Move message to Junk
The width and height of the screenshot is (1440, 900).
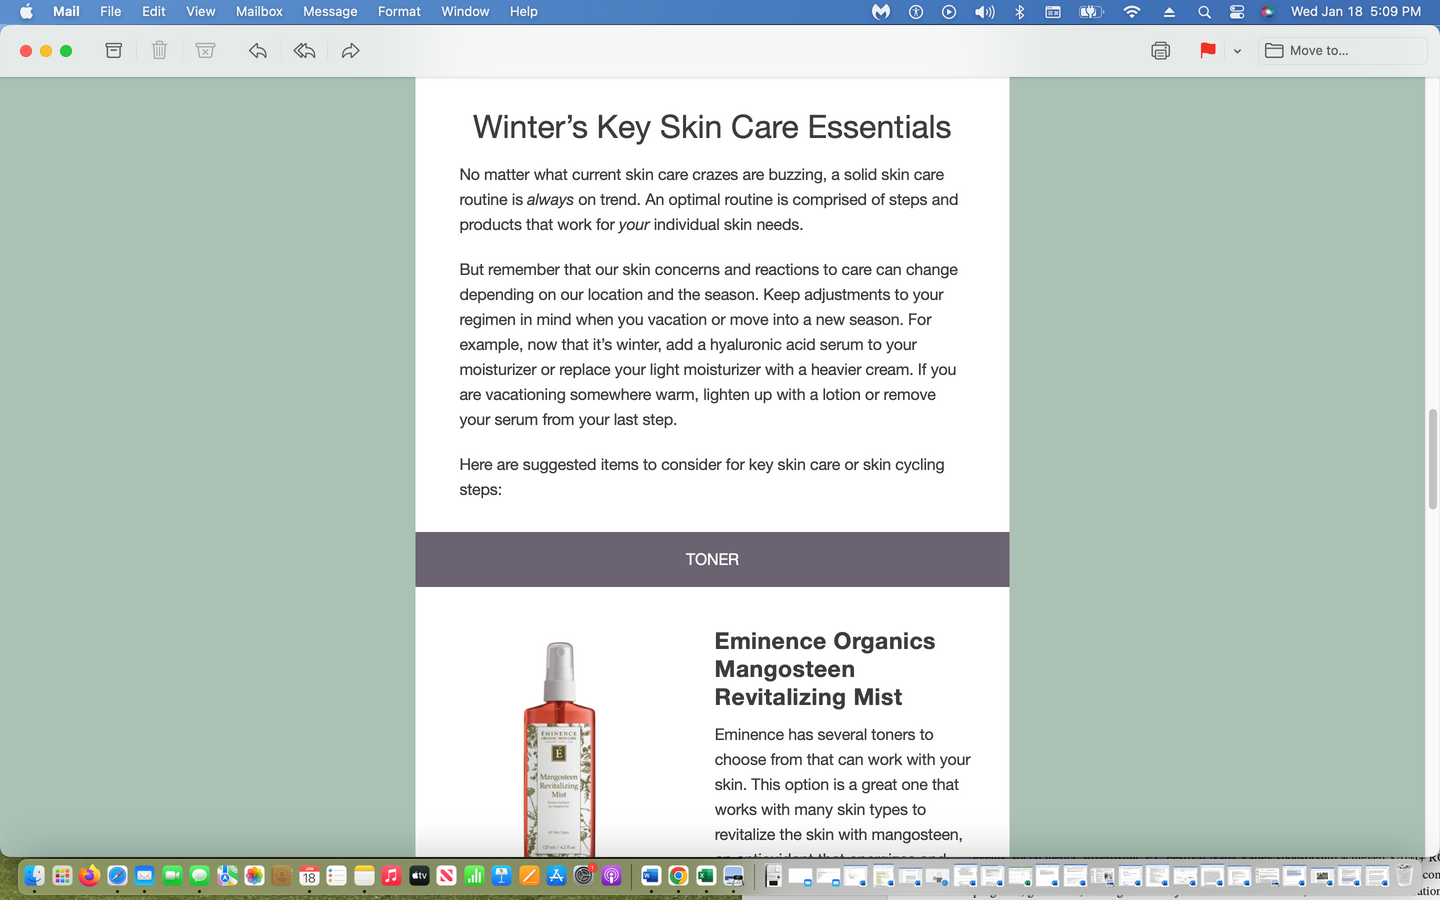coord(205,51)
